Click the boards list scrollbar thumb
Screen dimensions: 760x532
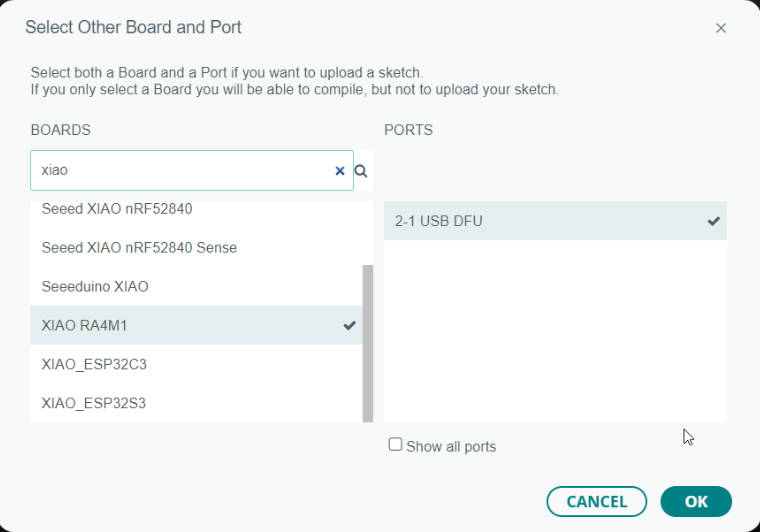[368, 344]
